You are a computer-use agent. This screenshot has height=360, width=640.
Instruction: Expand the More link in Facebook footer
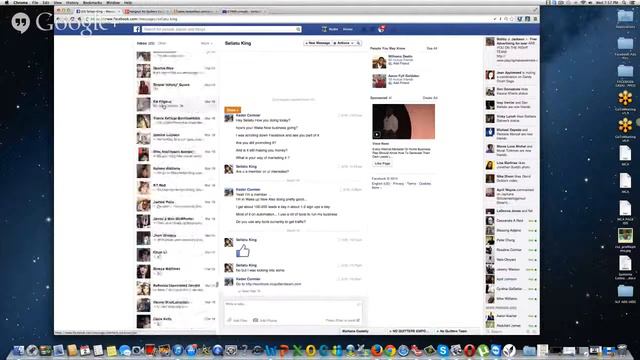coord(376,187)
